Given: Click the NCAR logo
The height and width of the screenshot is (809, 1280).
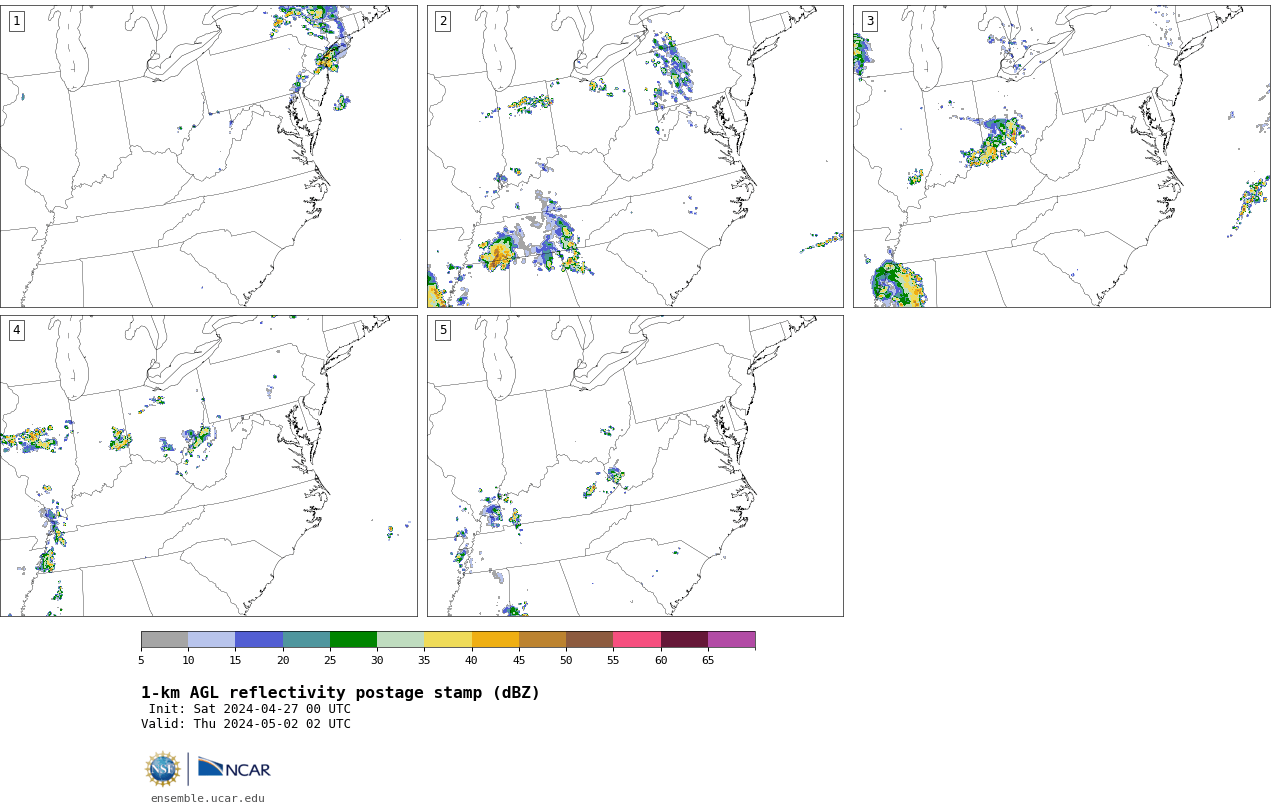Looking at the screenshot, I should (x=234, y=768).
